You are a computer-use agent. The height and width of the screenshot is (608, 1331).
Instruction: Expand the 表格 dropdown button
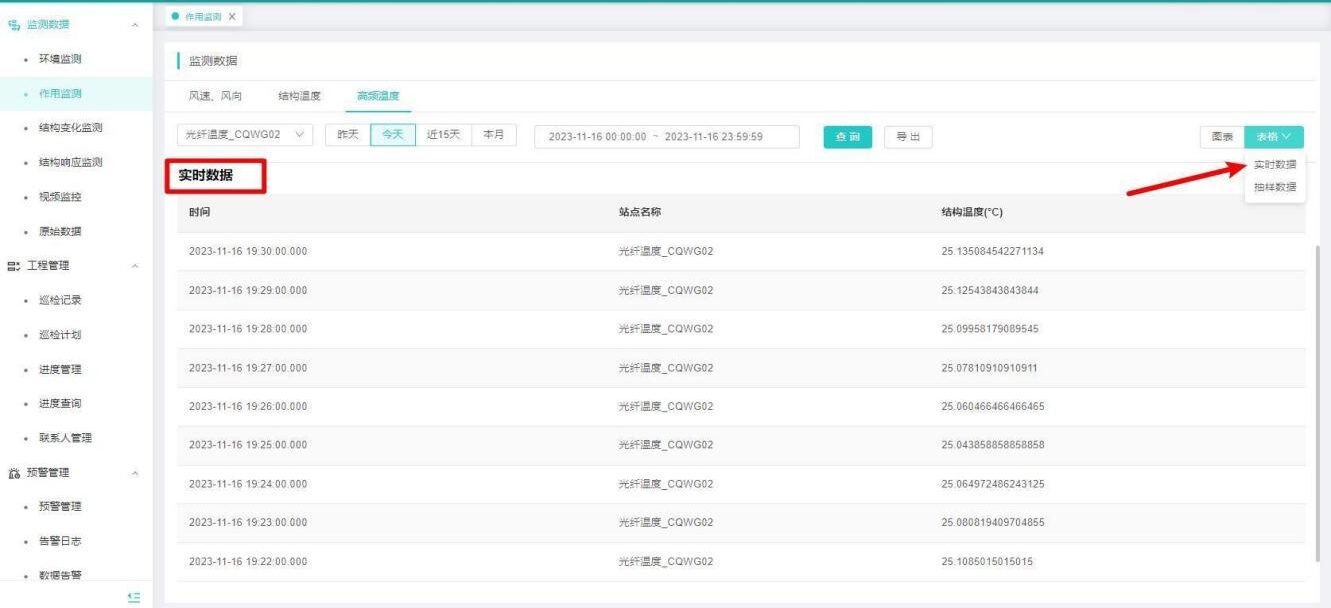(1274, 137)
